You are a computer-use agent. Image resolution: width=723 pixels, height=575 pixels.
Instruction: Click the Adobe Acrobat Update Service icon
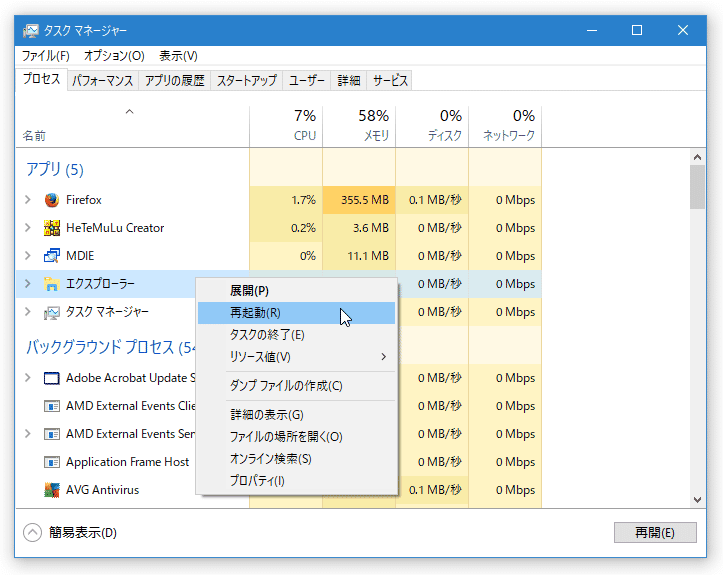click(x=52, y=378)
